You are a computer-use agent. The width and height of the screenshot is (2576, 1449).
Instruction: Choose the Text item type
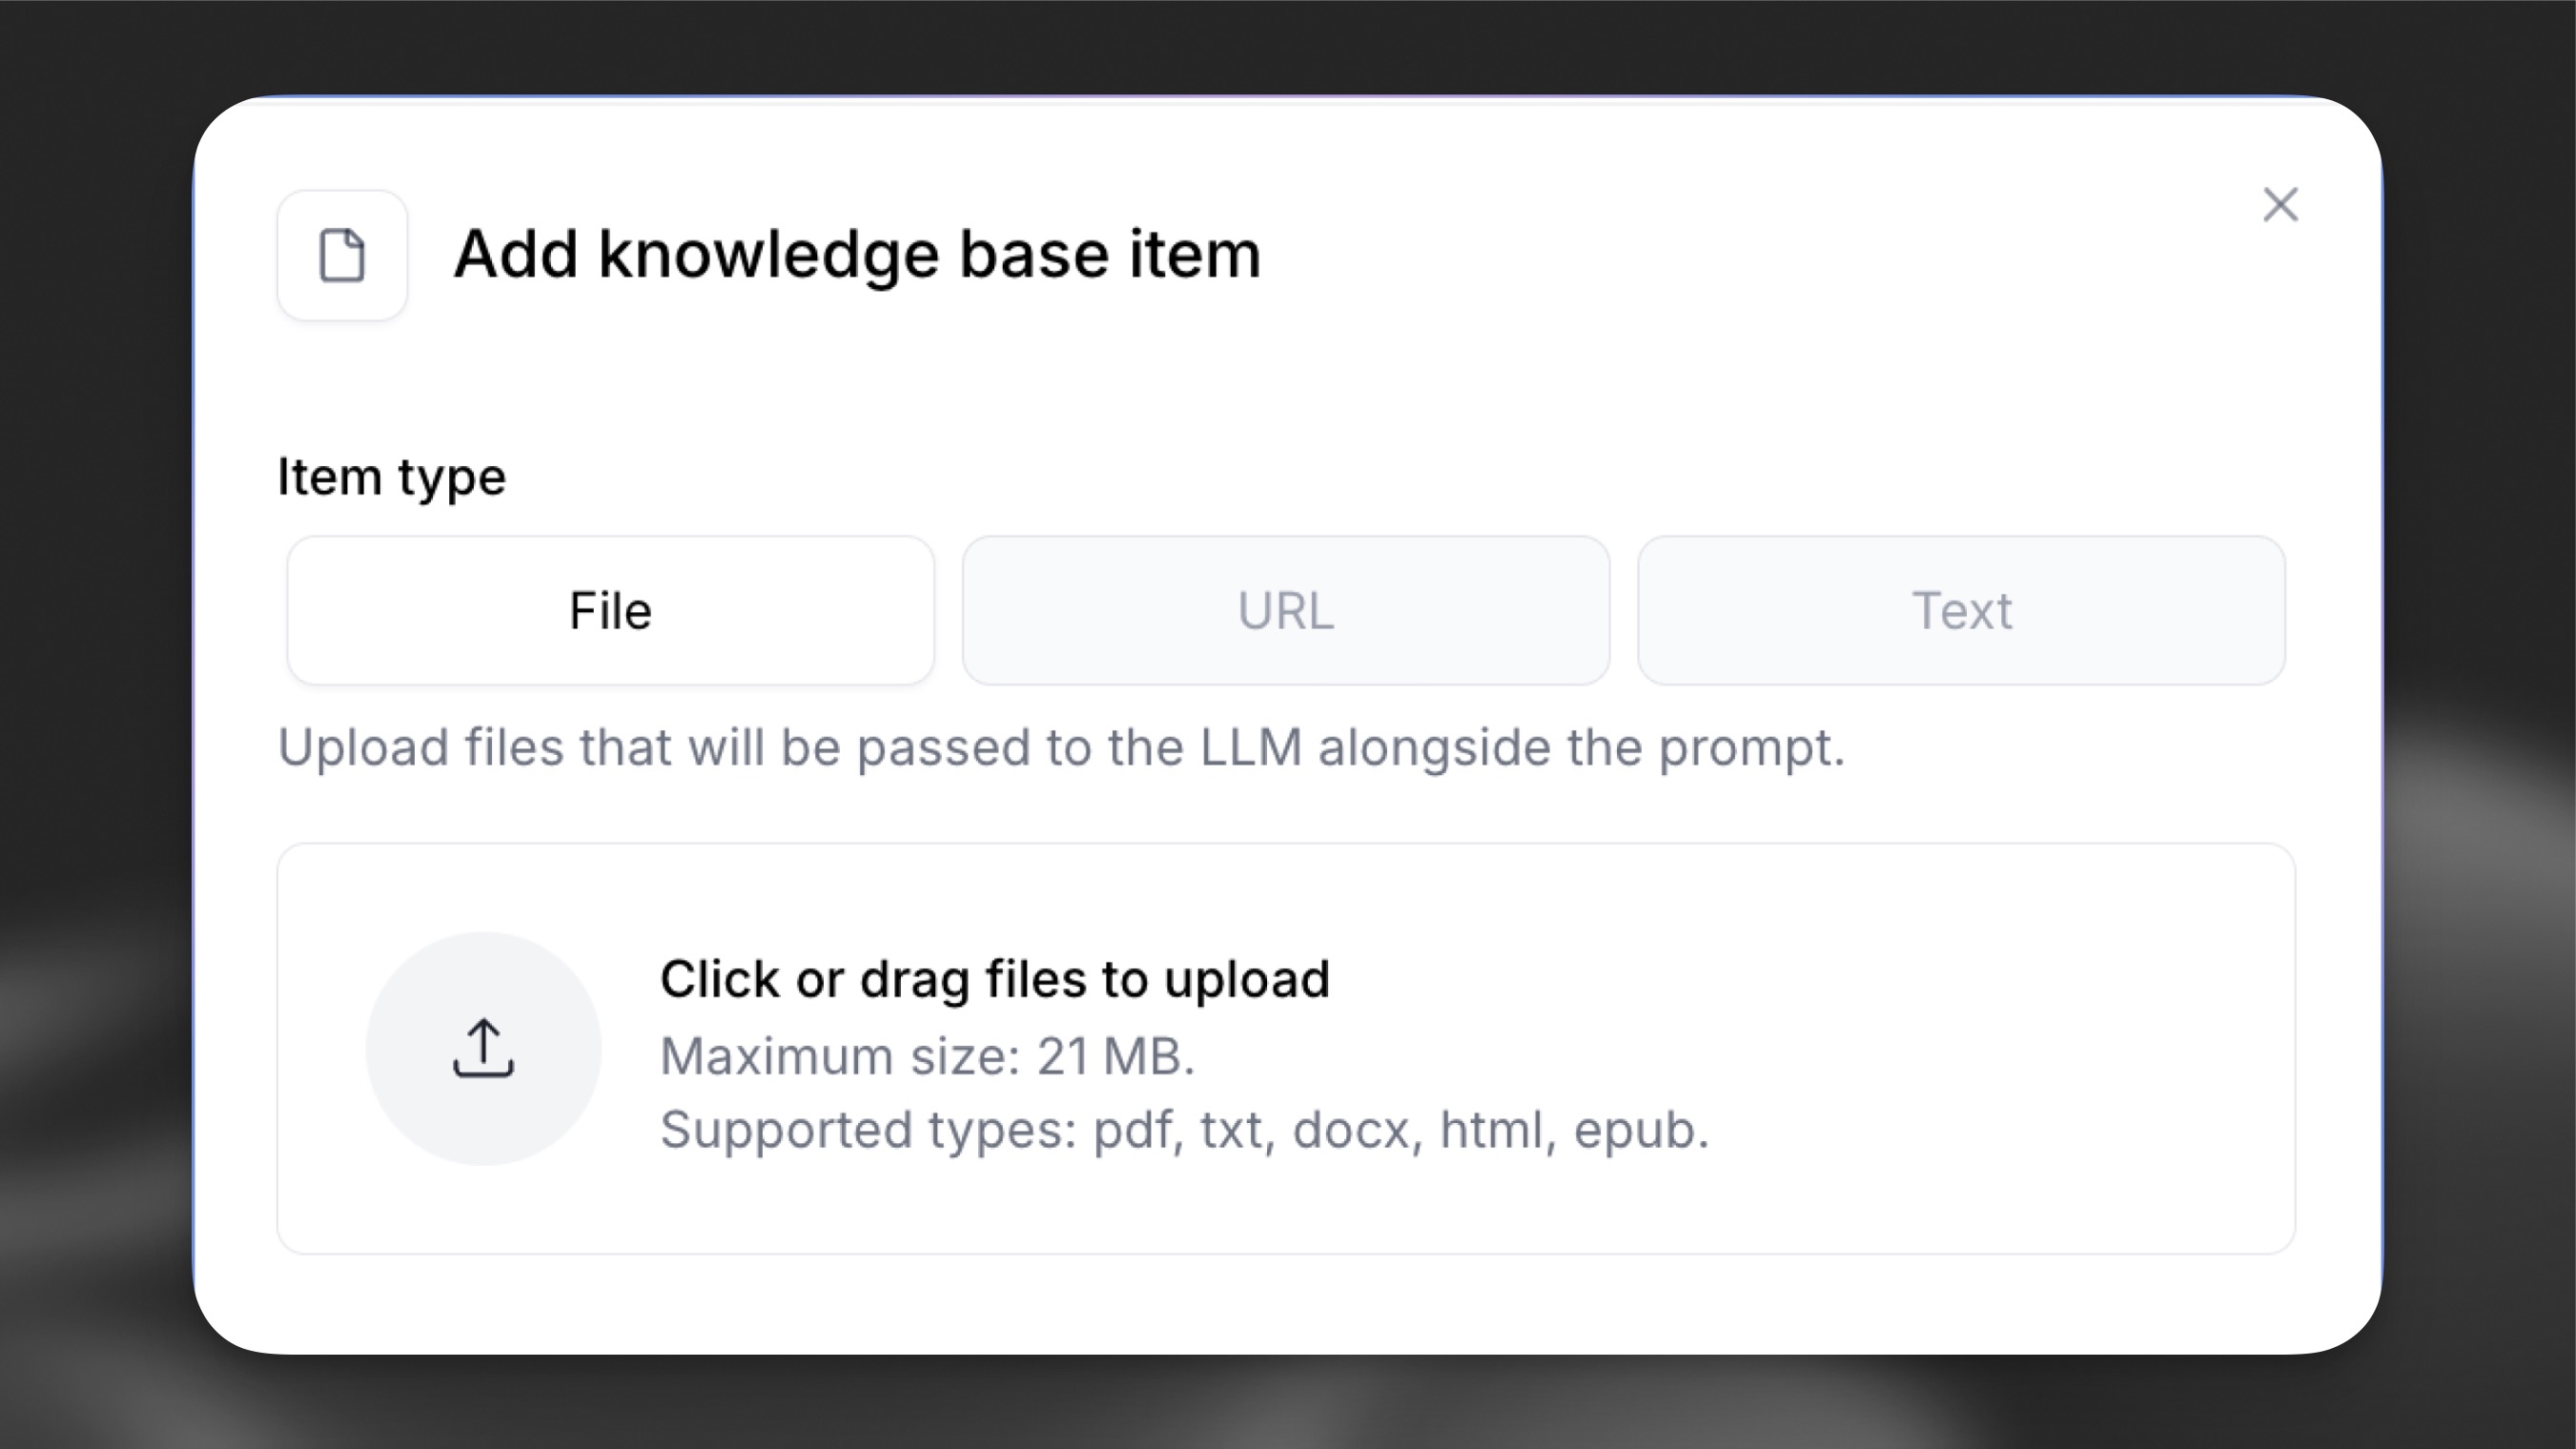coord(1960,610)
